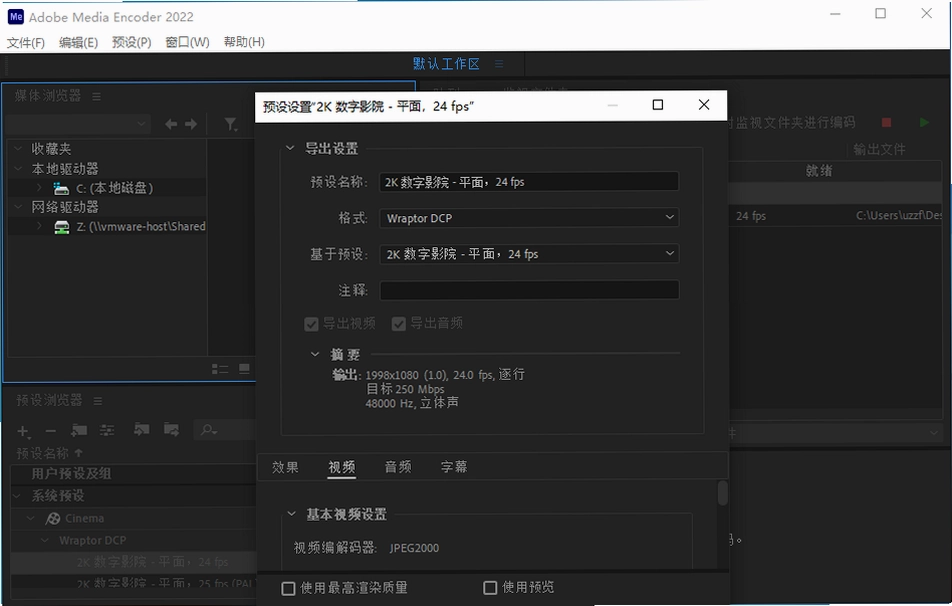Switch to the 字幕 tab
The height and width of the screenshot is (606, 952).
454,467
